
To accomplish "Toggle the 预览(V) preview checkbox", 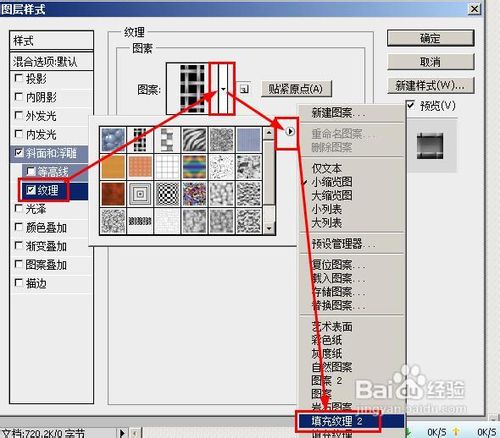I will (x=411, y=105).
